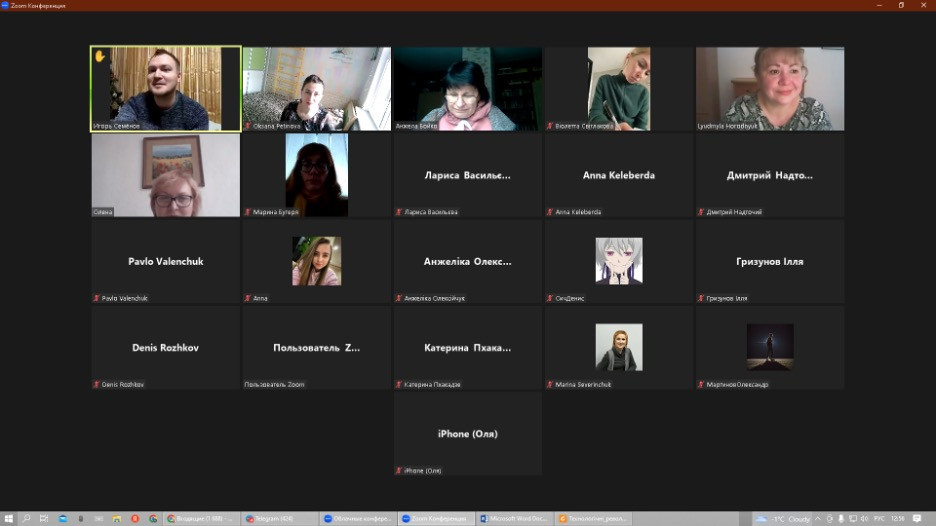936x526 pixels.
Task: Click МартиновОлександр's dark profile picture
Action: pyautogui.click(x=770, y=347)
